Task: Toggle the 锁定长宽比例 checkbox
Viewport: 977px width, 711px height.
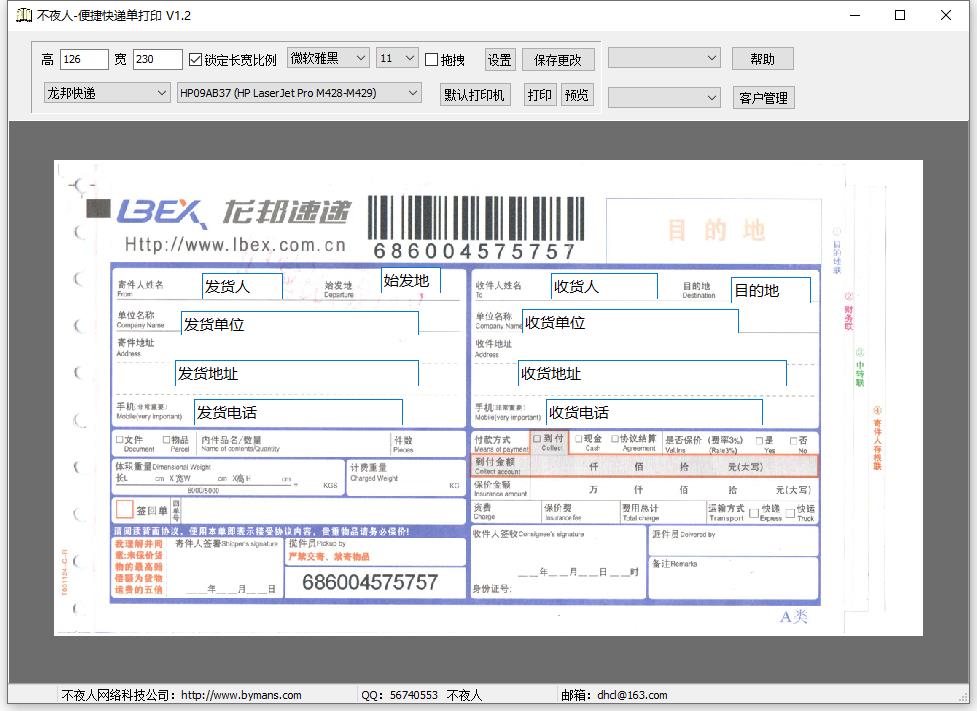Action: click(196, 60)
